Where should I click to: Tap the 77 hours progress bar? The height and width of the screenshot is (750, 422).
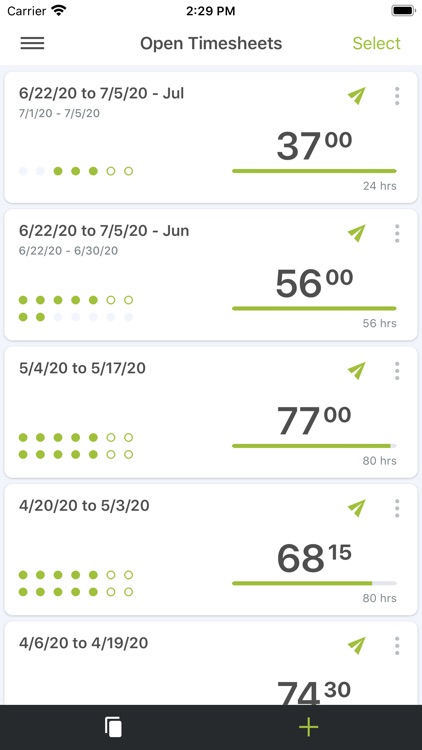coord(314,446)
